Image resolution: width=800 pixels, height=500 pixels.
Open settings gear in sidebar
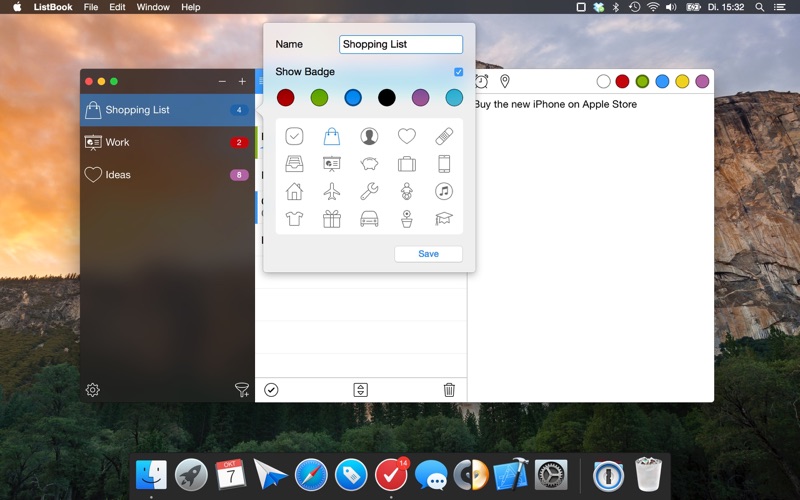click(x=92, y=390)
